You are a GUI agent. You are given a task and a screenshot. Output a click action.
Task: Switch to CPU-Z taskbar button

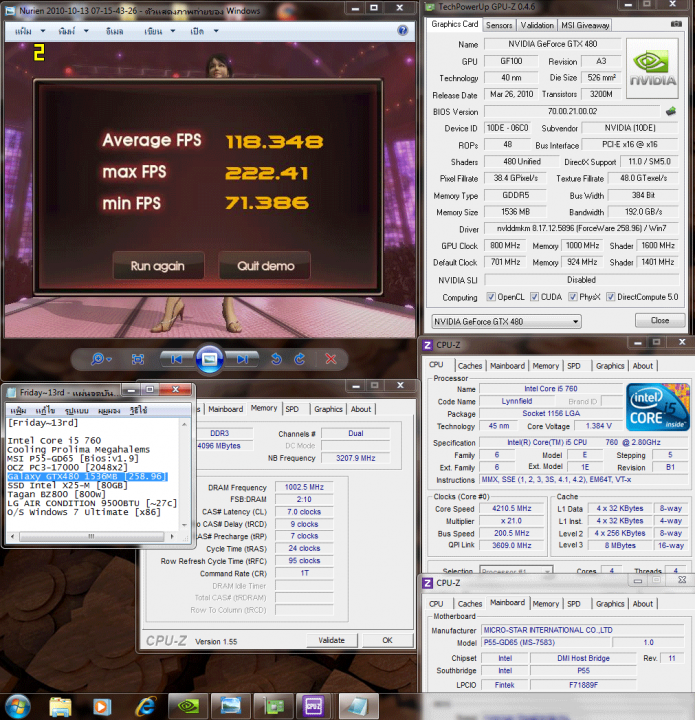[x=315, y=706]
